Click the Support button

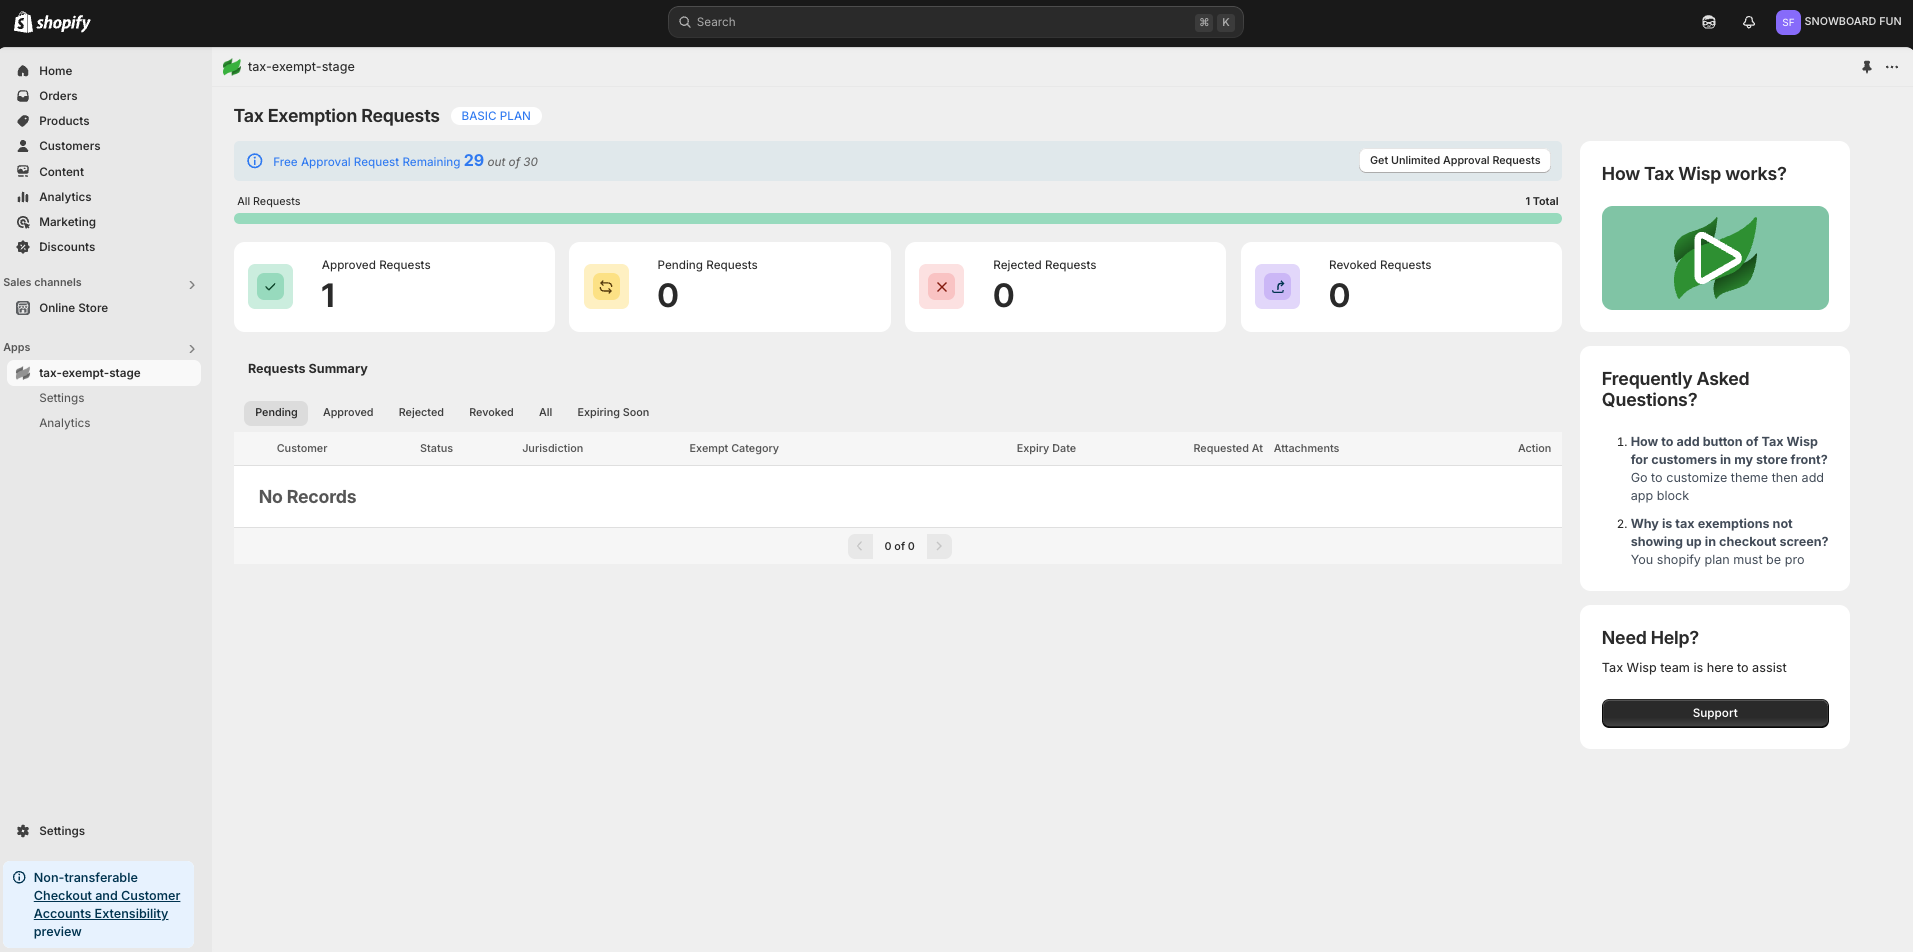pos(1715,713)
